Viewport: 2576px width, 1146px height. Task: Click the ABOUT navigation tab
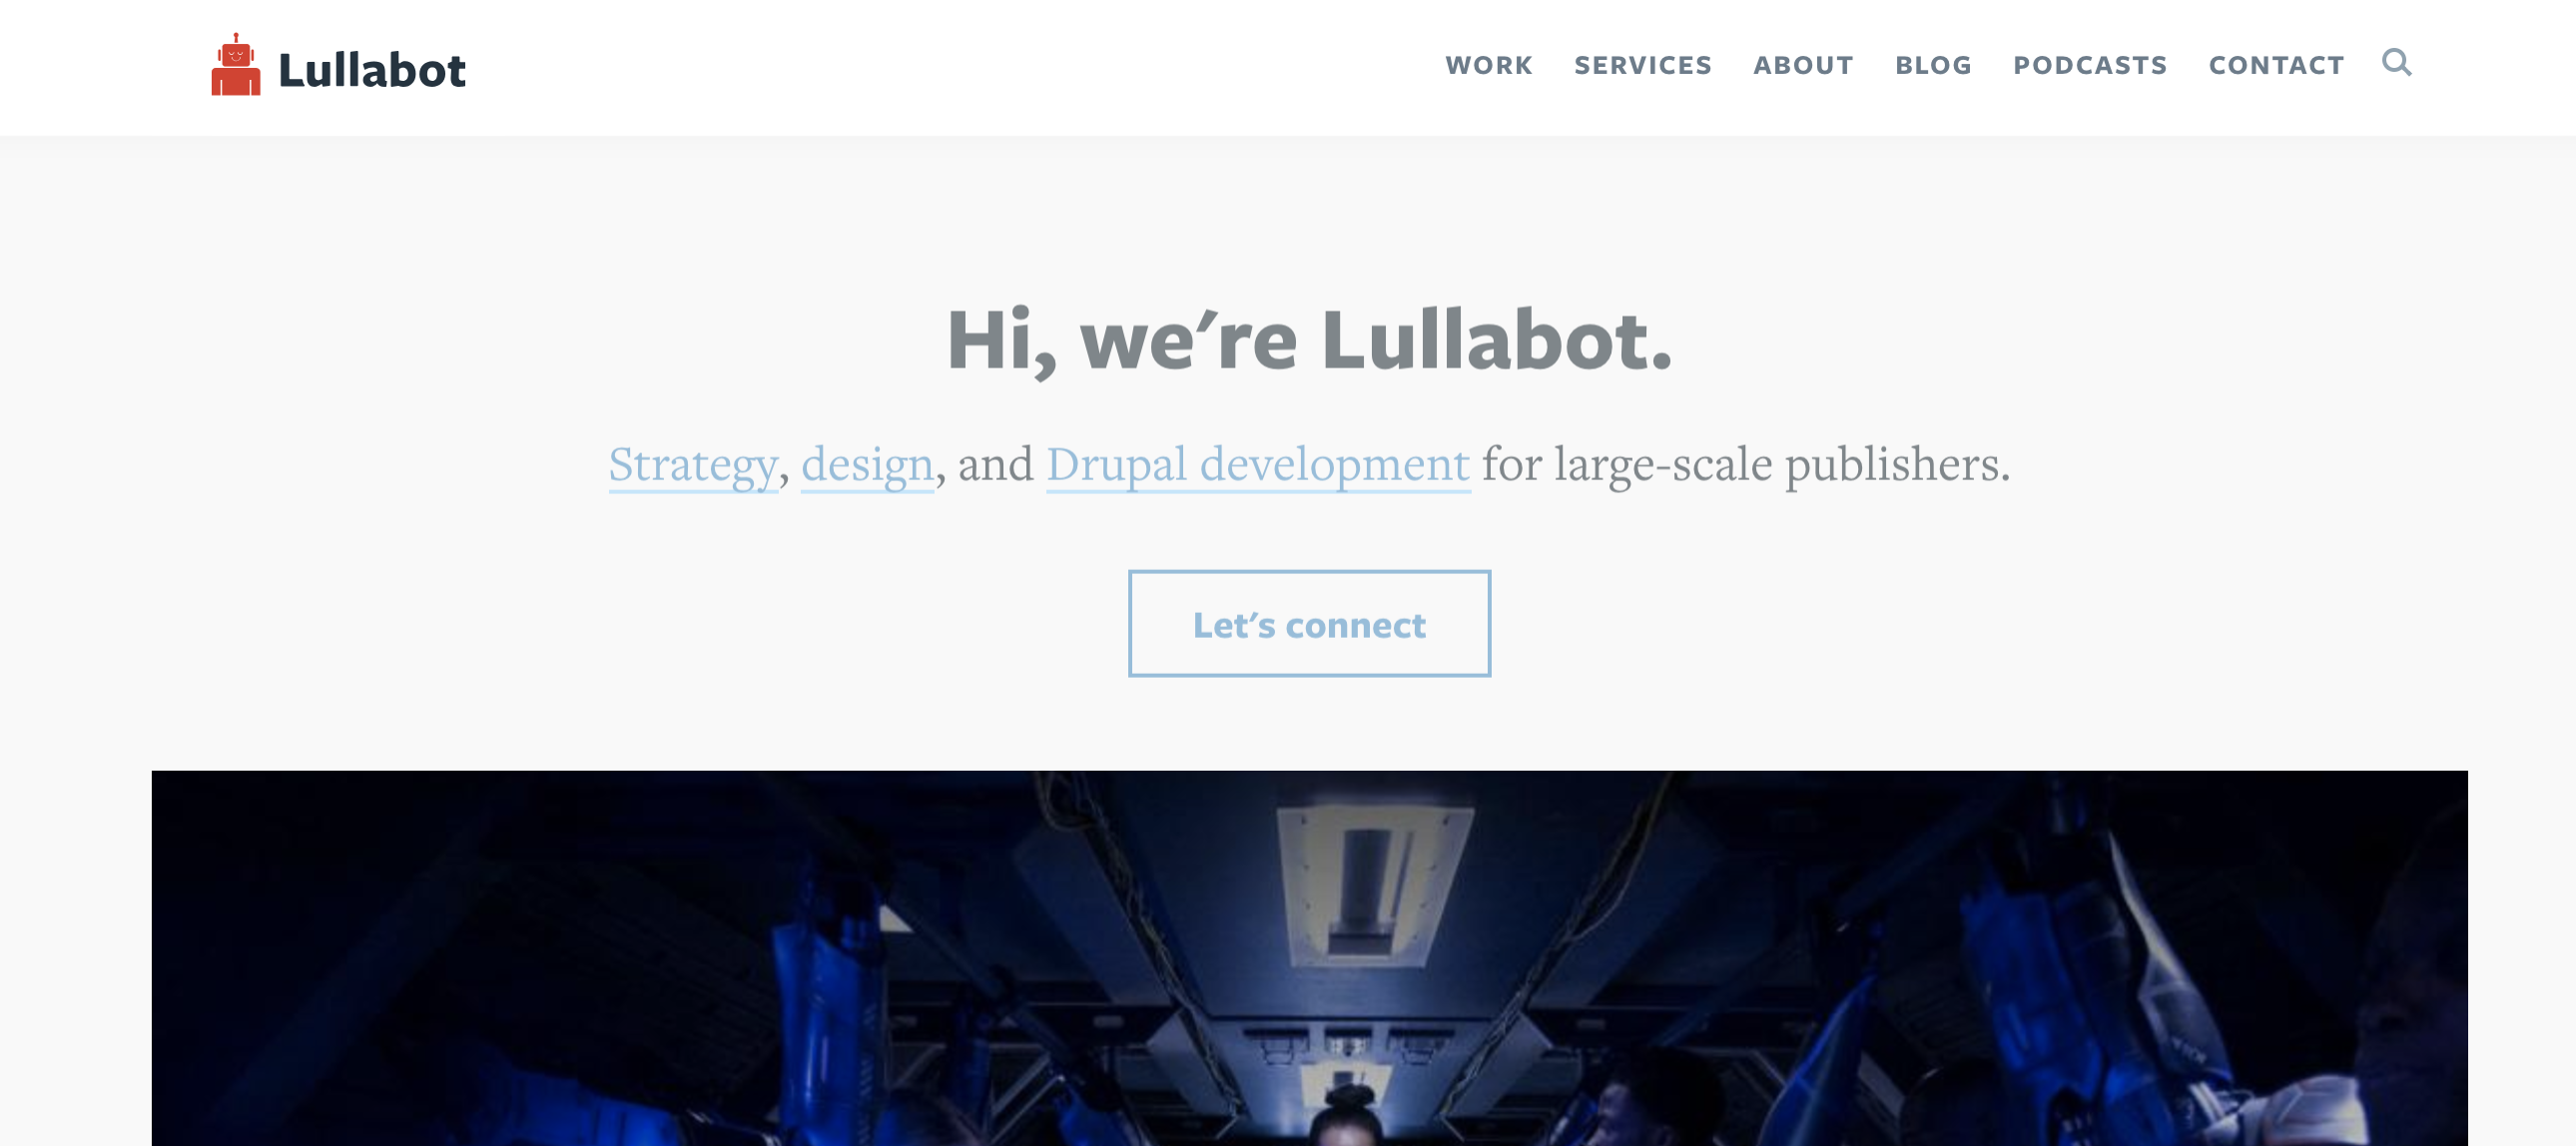(1804, 64)
